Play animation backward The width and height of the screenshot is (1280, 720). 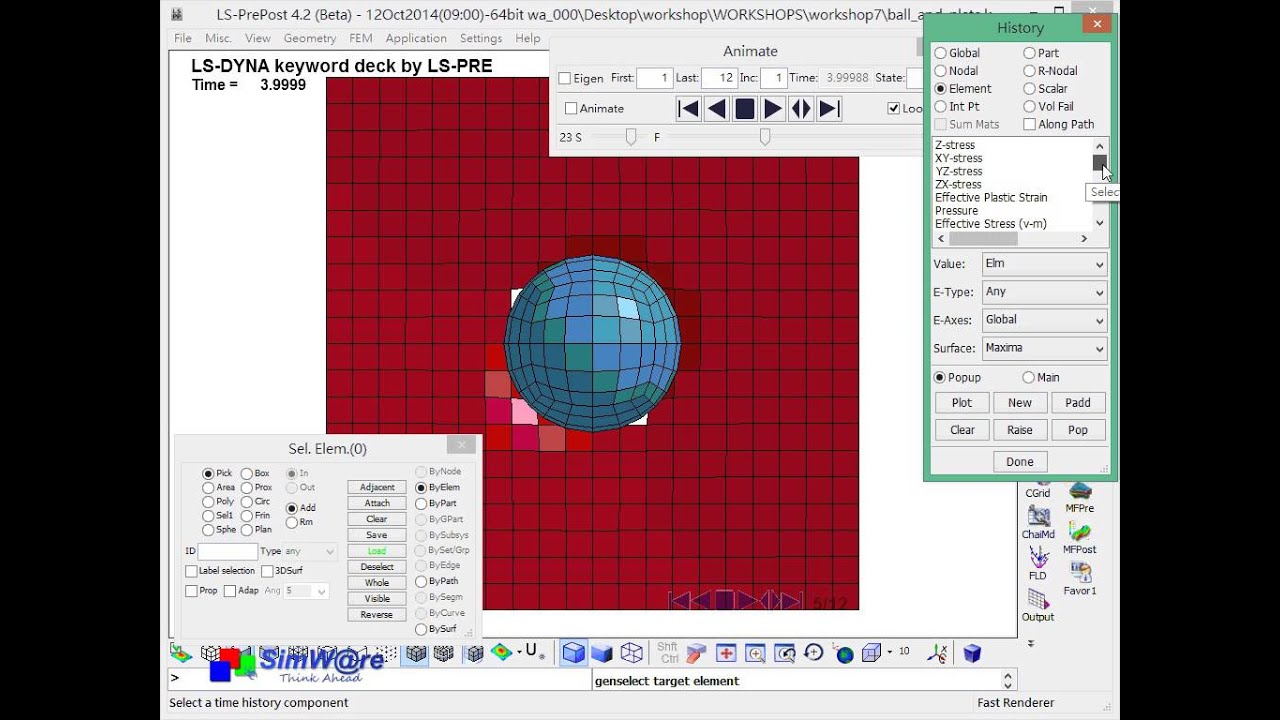(x=716, y=109)
